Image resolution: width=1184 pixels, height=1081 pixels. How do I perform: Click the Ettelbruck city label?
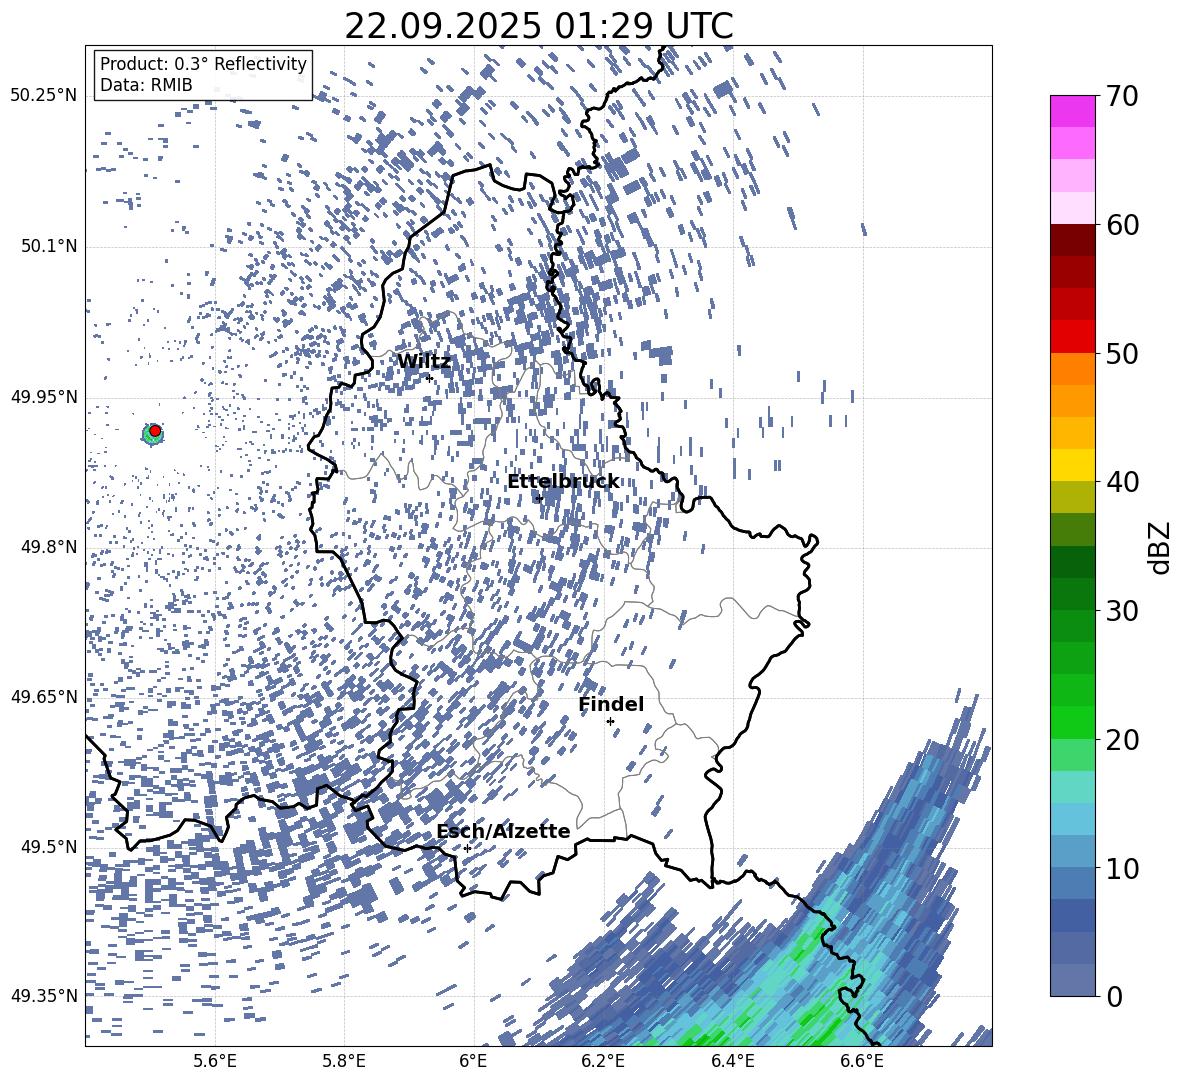pos(563,482)
